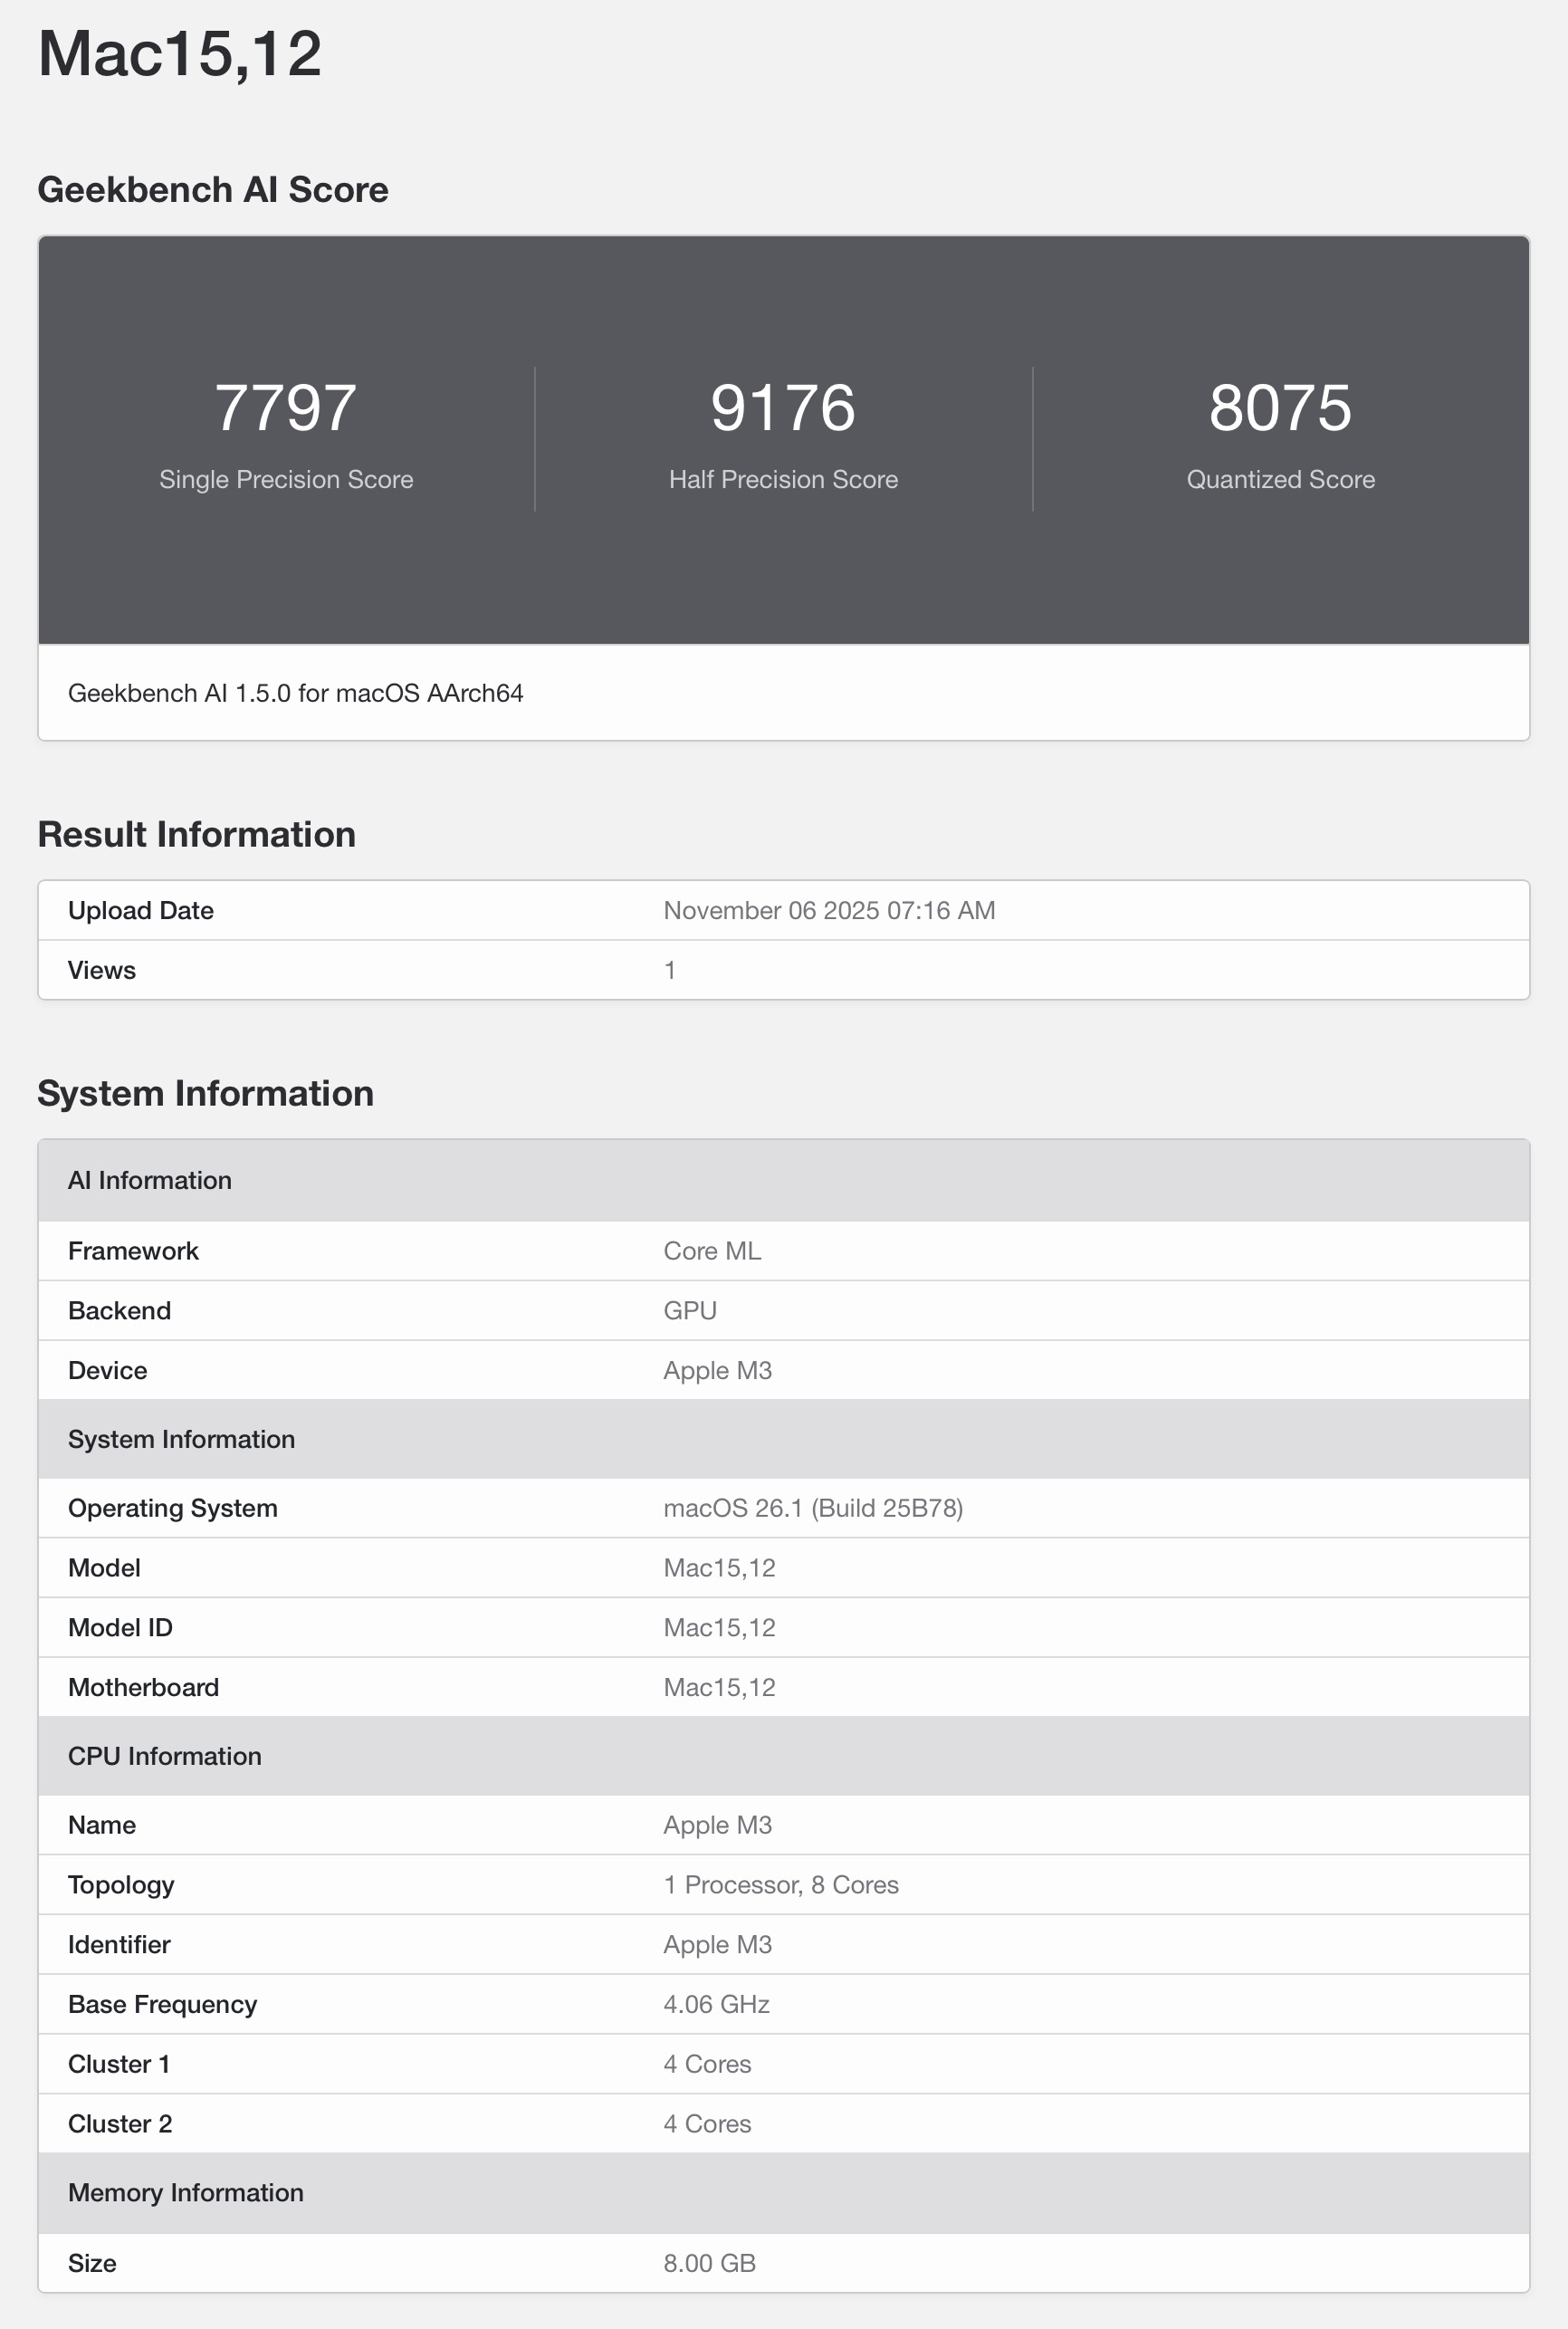Click the Base Frequency value 4.06 GHz
The width and height of the screenshot is (1568, 2329).
point(716,2004)
